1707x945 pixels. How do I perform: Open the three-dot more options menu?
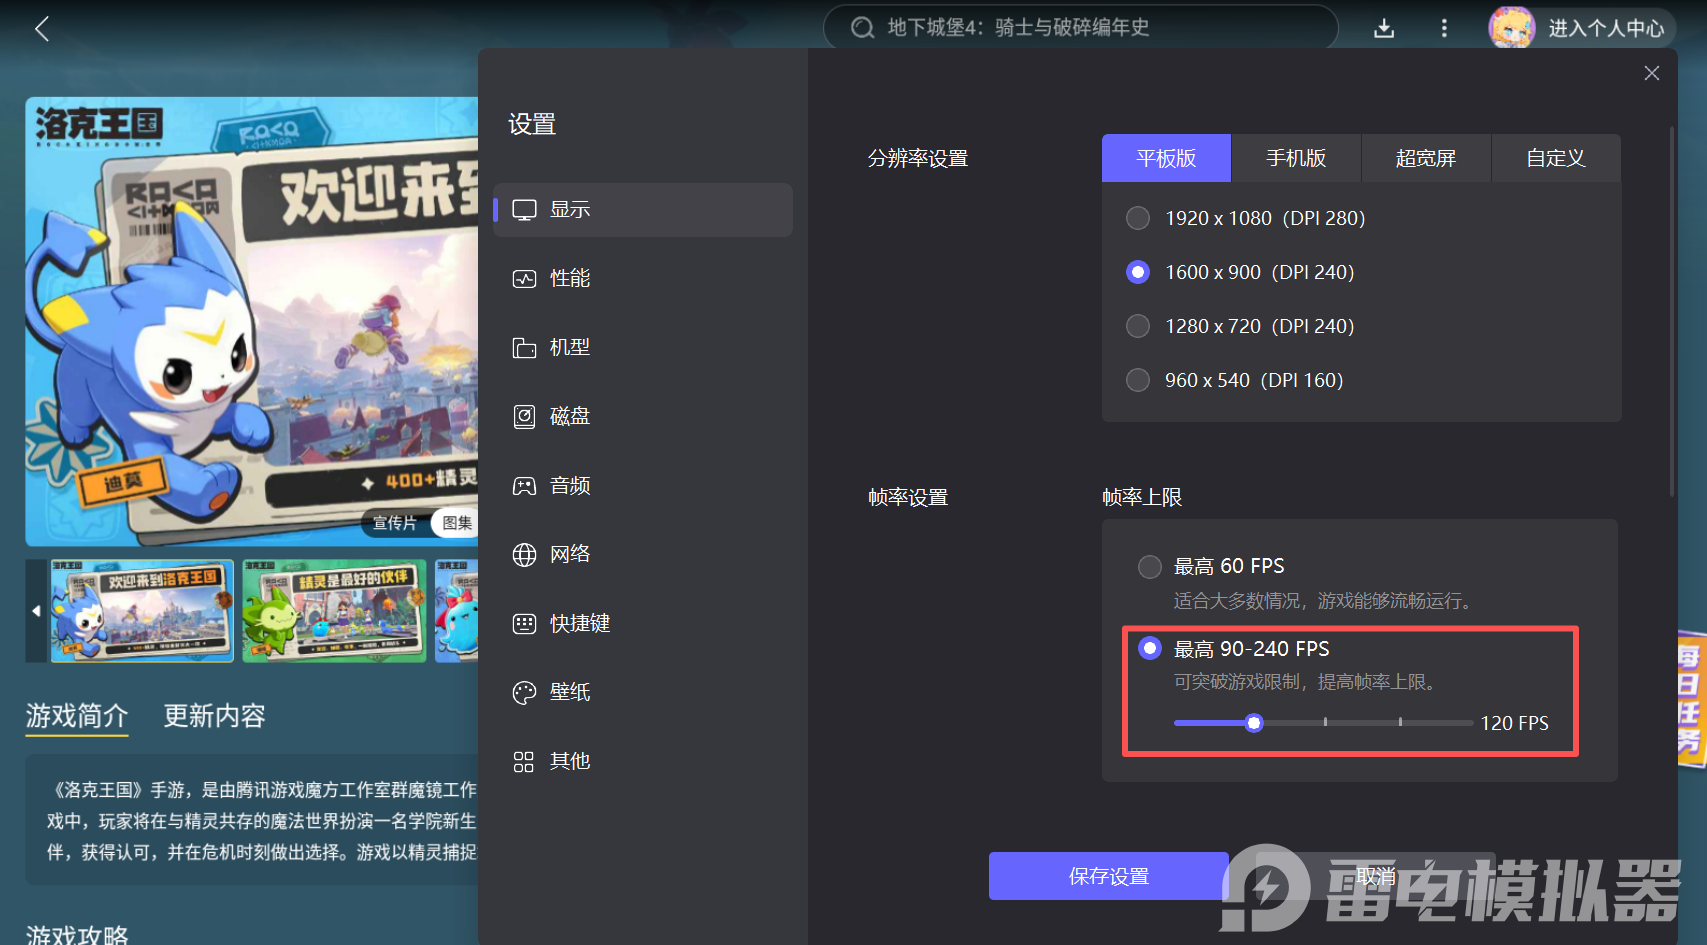1444,28
